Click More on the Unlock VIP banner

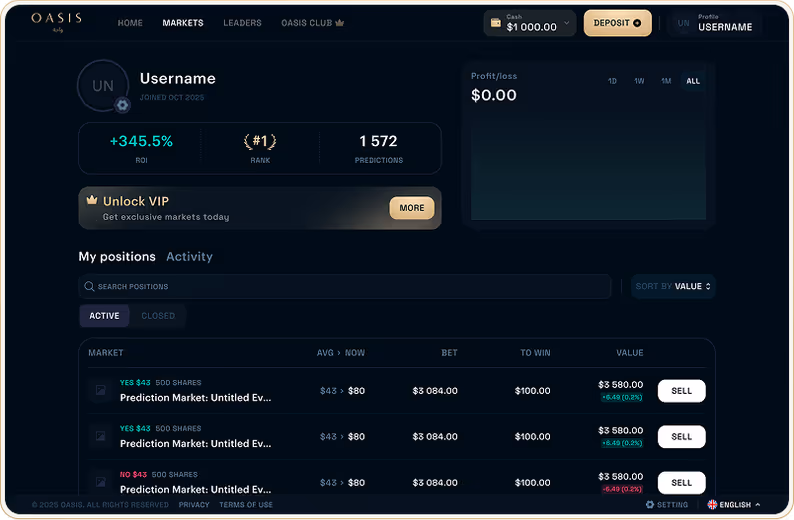(x=412, y=208)
